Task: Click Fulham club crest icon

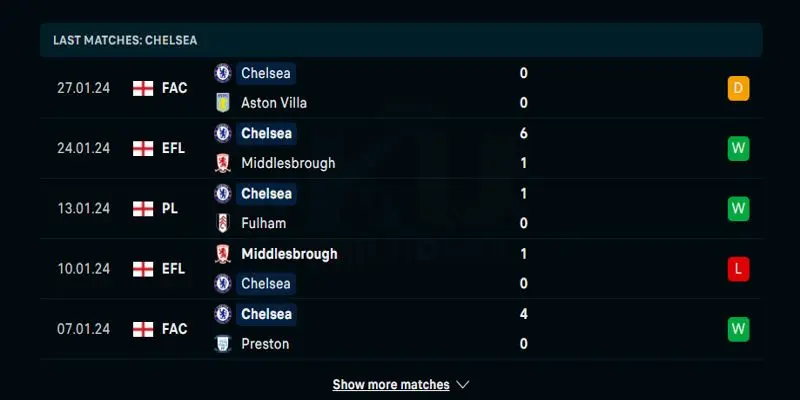Action: click(222, 223)
